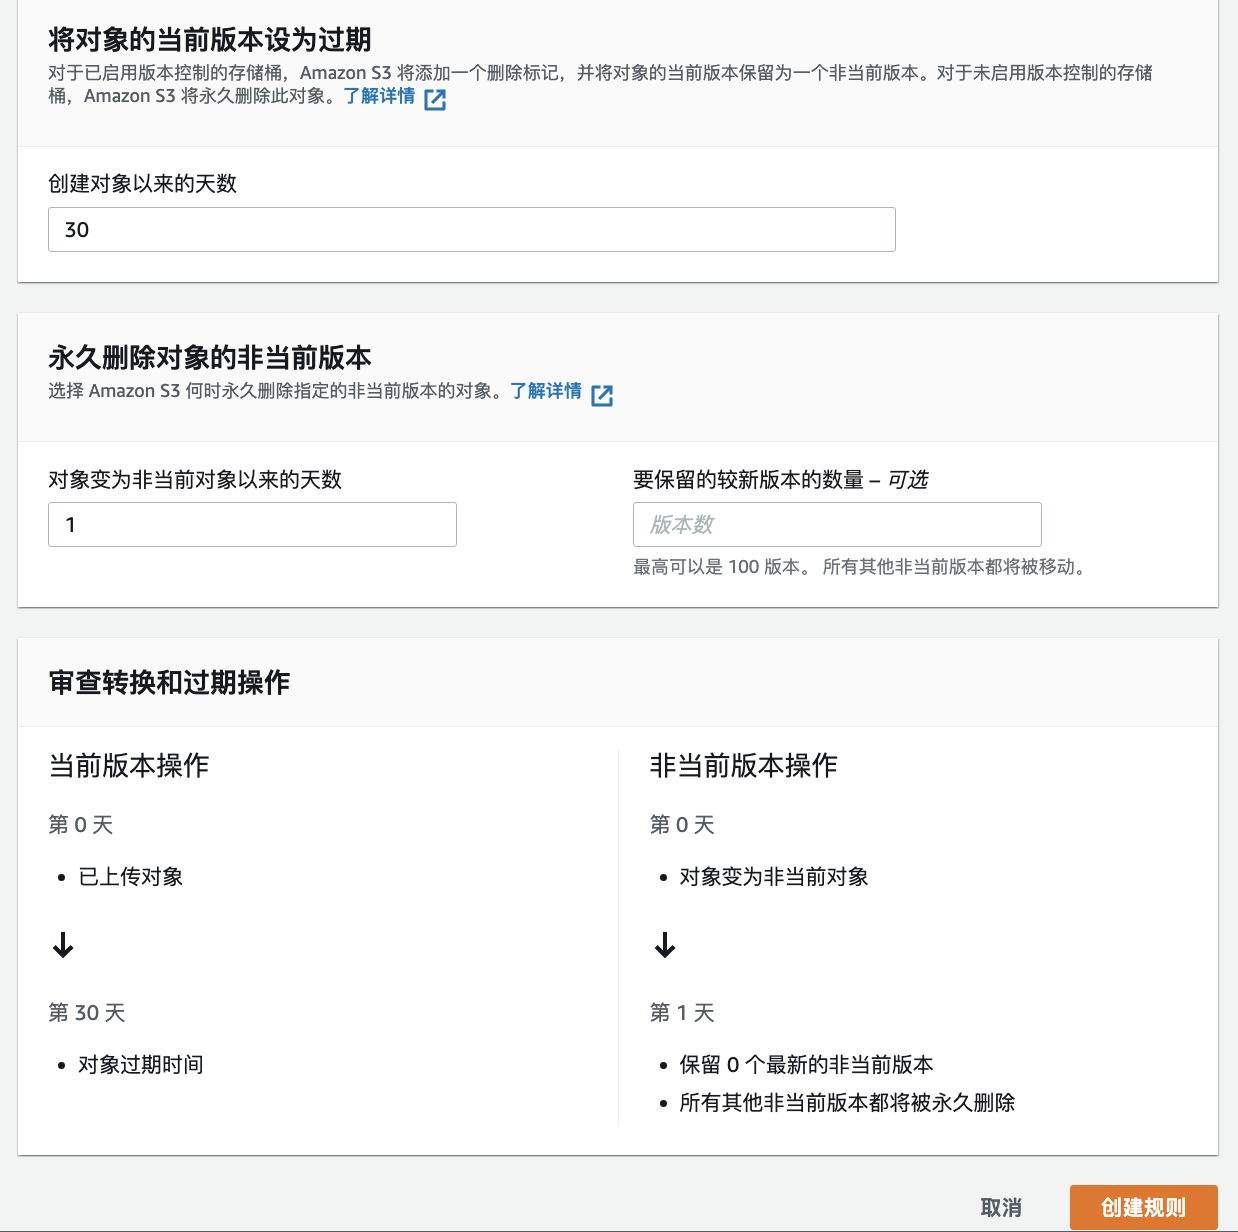Screen dimensions: 1238x1232
Task: Click the 审查转换和过期操作 section header
Action: point(167,683)
